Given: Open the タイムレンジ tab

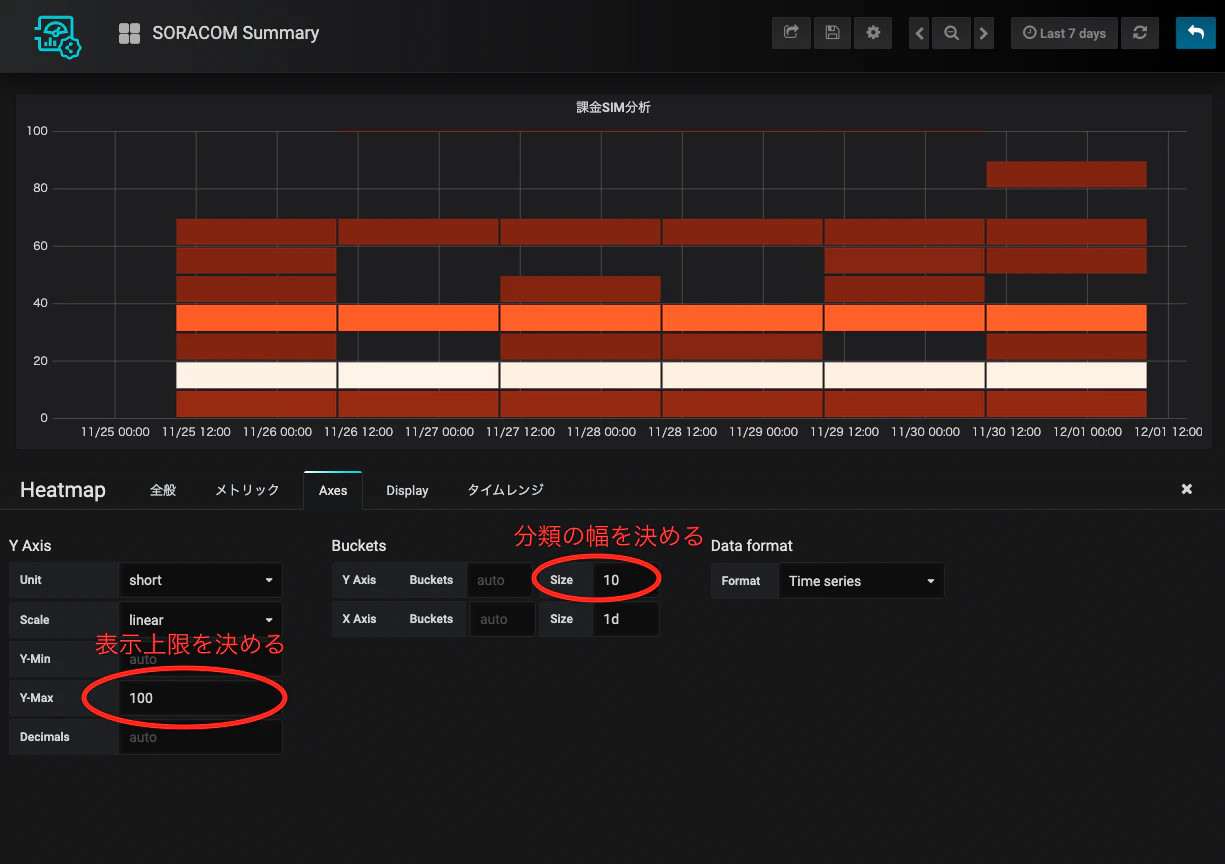Looking at the screenshot, I should click(x=505, y=490).
